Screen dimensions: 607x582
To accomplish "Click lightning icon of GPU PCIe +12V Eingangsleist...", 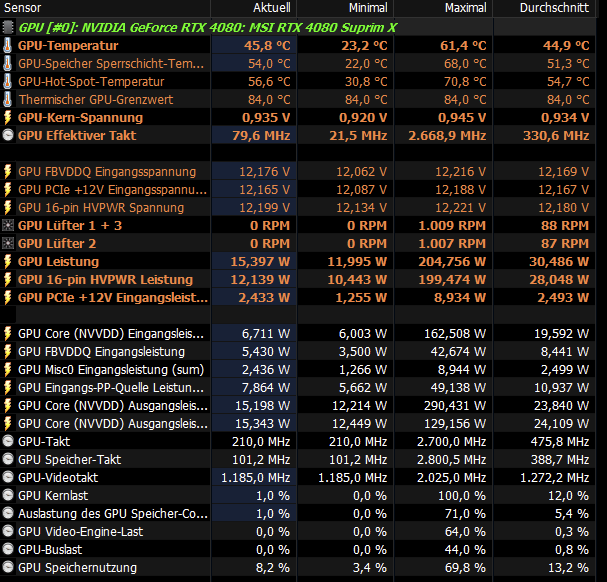I will coord(7,297).
